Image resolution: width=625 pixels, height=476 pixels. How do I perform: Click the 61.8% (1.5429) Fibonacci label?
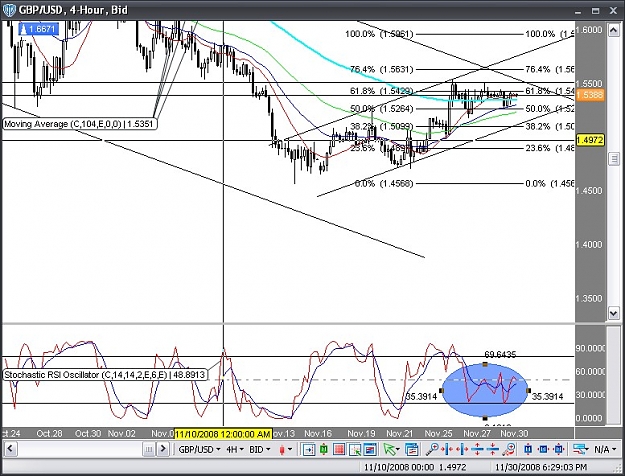381,91
